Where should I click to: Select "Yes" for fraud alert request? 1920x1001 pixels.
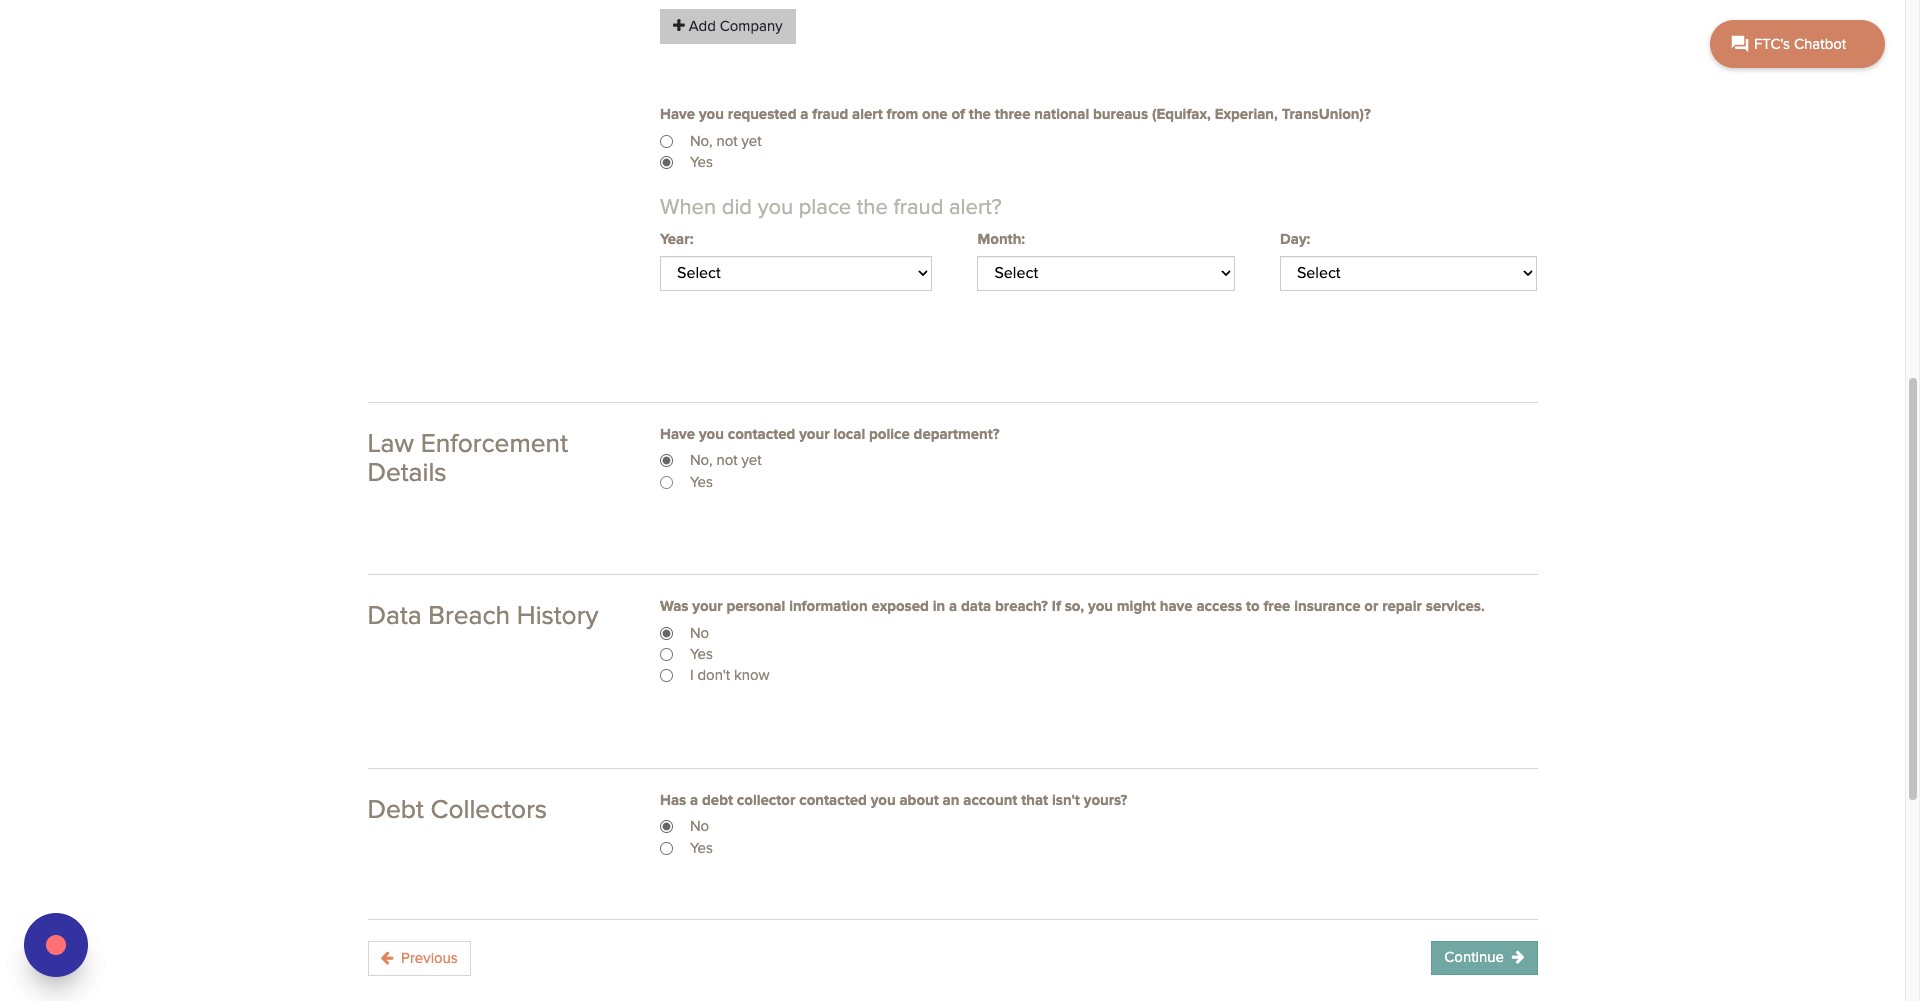[x=667, y=163]
